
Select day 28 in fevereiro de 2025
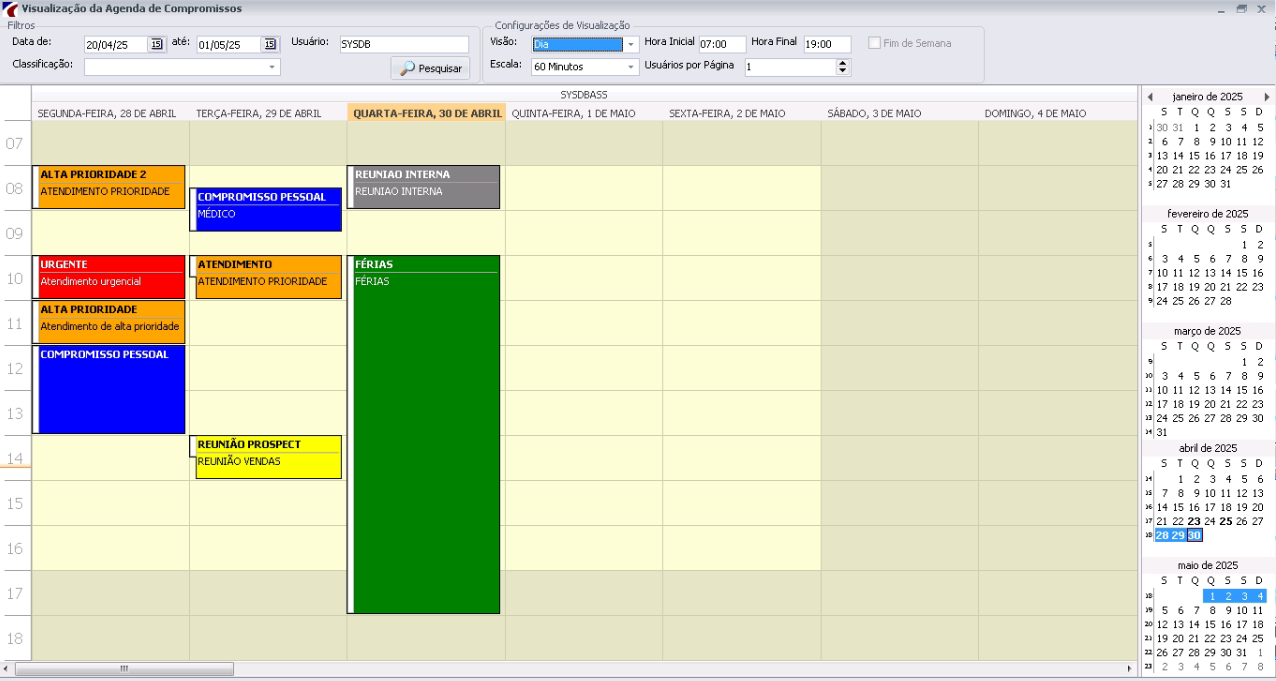(1226, 301)
